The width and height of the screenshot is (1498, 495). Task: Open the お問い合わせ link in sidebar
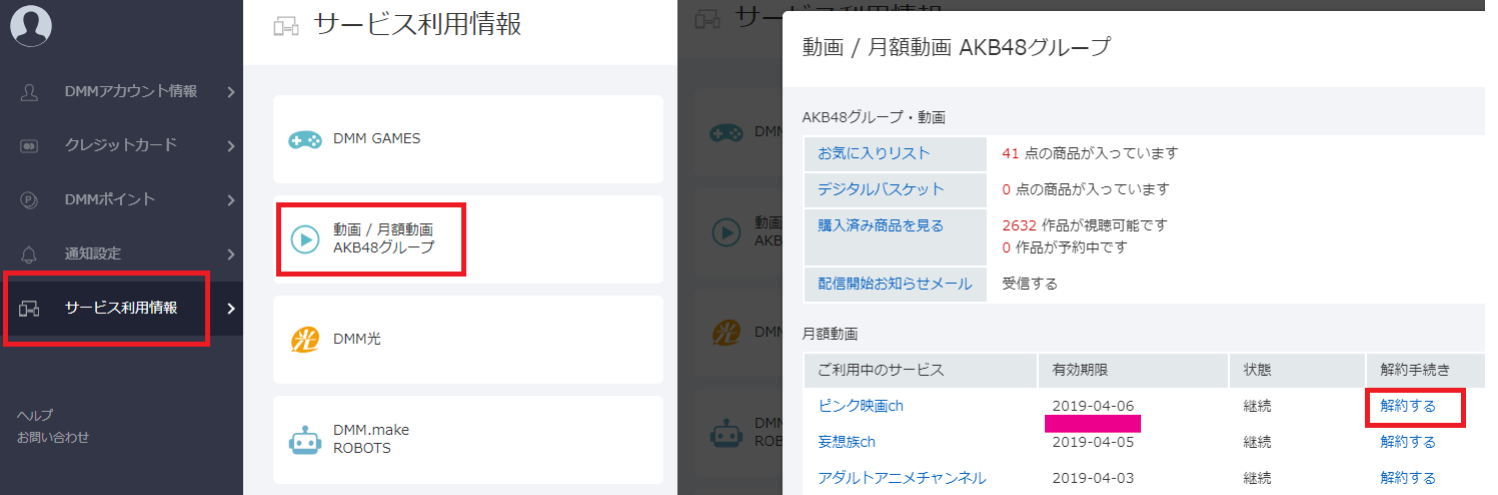pos(53,437)
